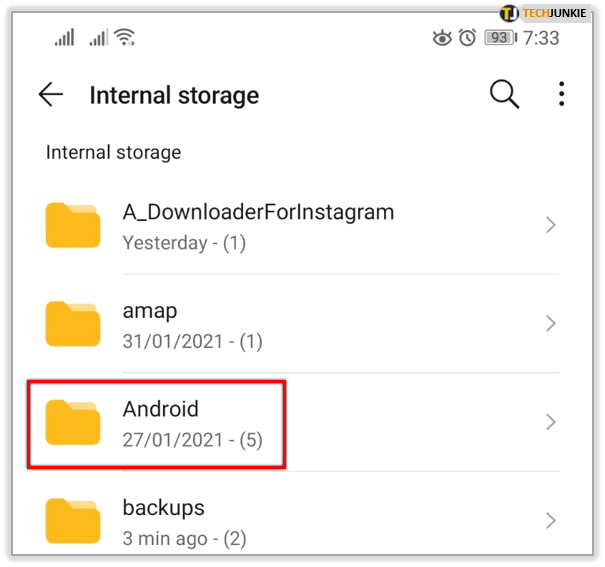Viewport: 605px width, 567px height.
Task: Expand backups folder using its chevron
Action: (x=550, y=520)
